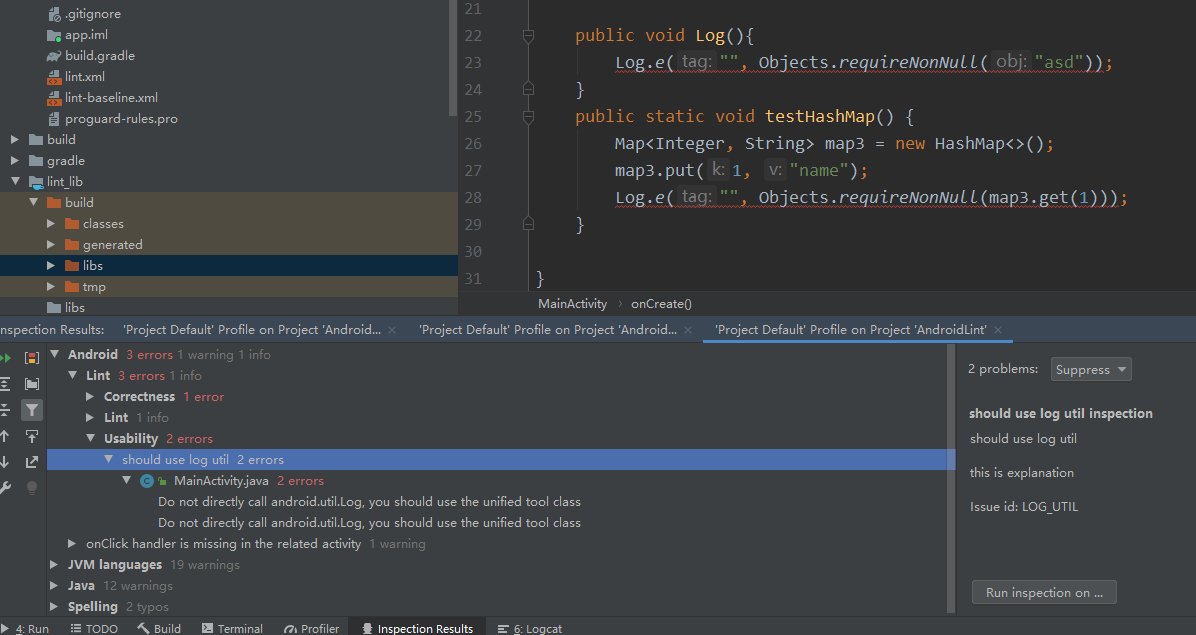Screen dimensions: 1196x635
Task: Toggle the Filter icon in inspection panel
Action: click(33, 409)
